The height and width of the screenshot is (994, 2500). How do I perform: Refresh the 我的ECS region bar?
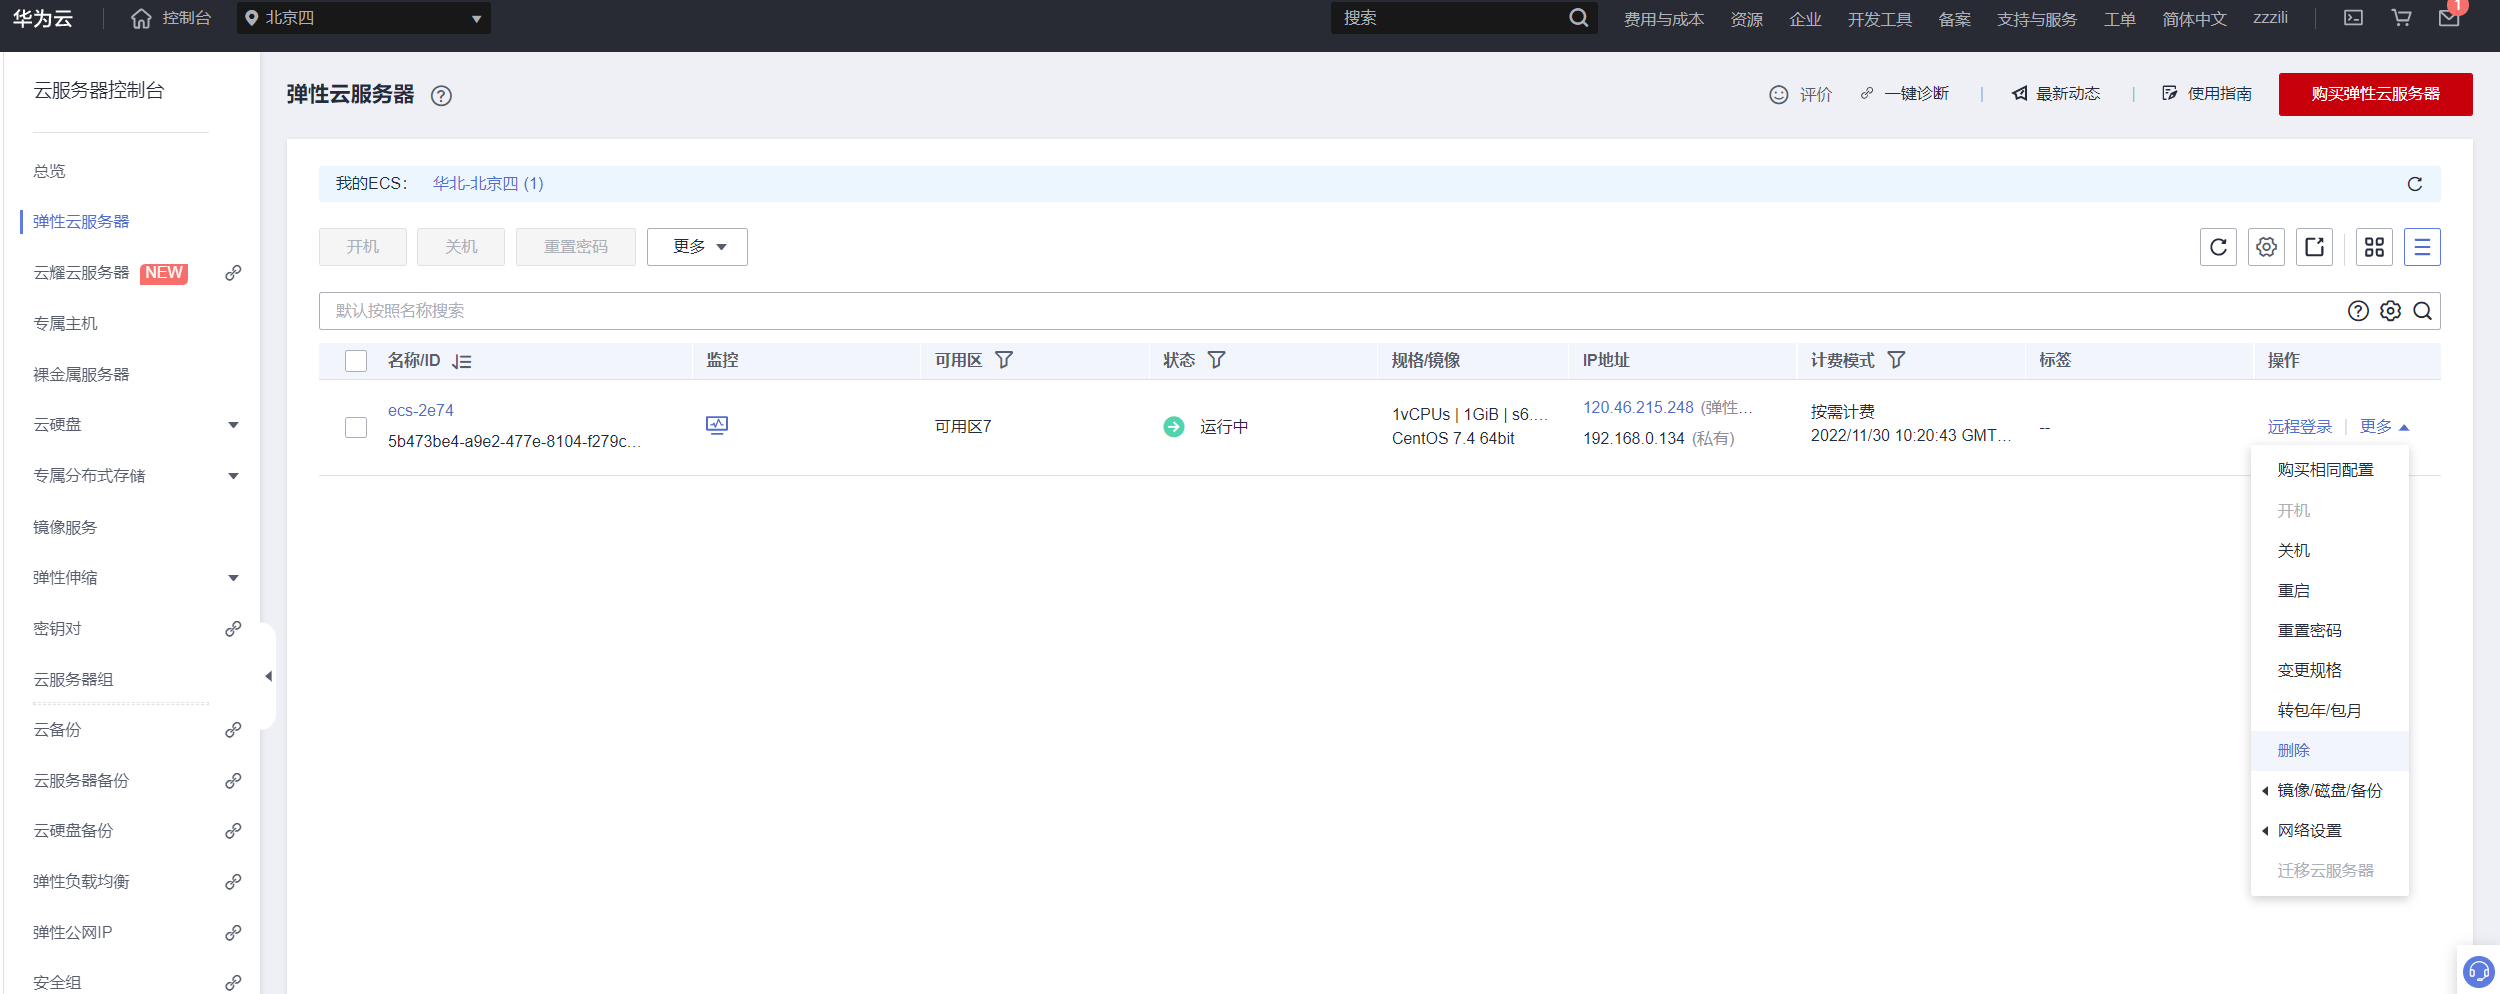(x=2414, y=184)
